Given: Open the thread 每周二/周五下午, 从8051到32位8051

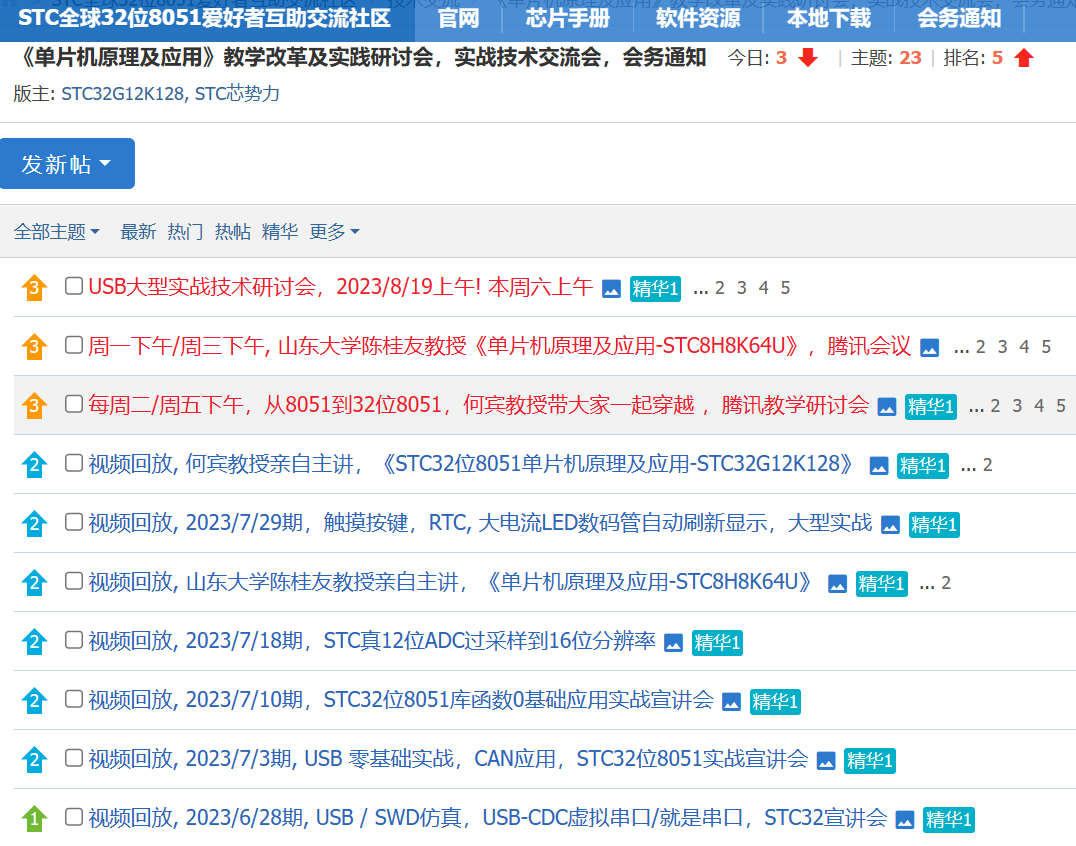Looking at the screenshot, I should coord(478,405).
